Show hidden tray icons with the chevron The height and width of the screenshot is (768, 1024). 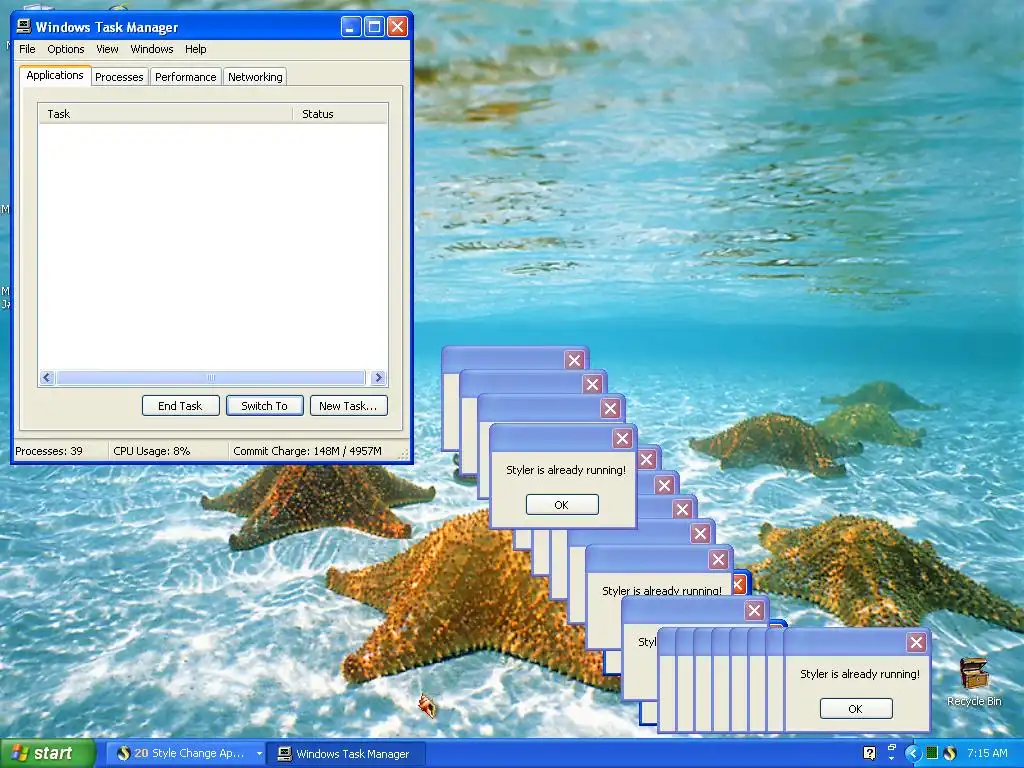tap(912, 754)
